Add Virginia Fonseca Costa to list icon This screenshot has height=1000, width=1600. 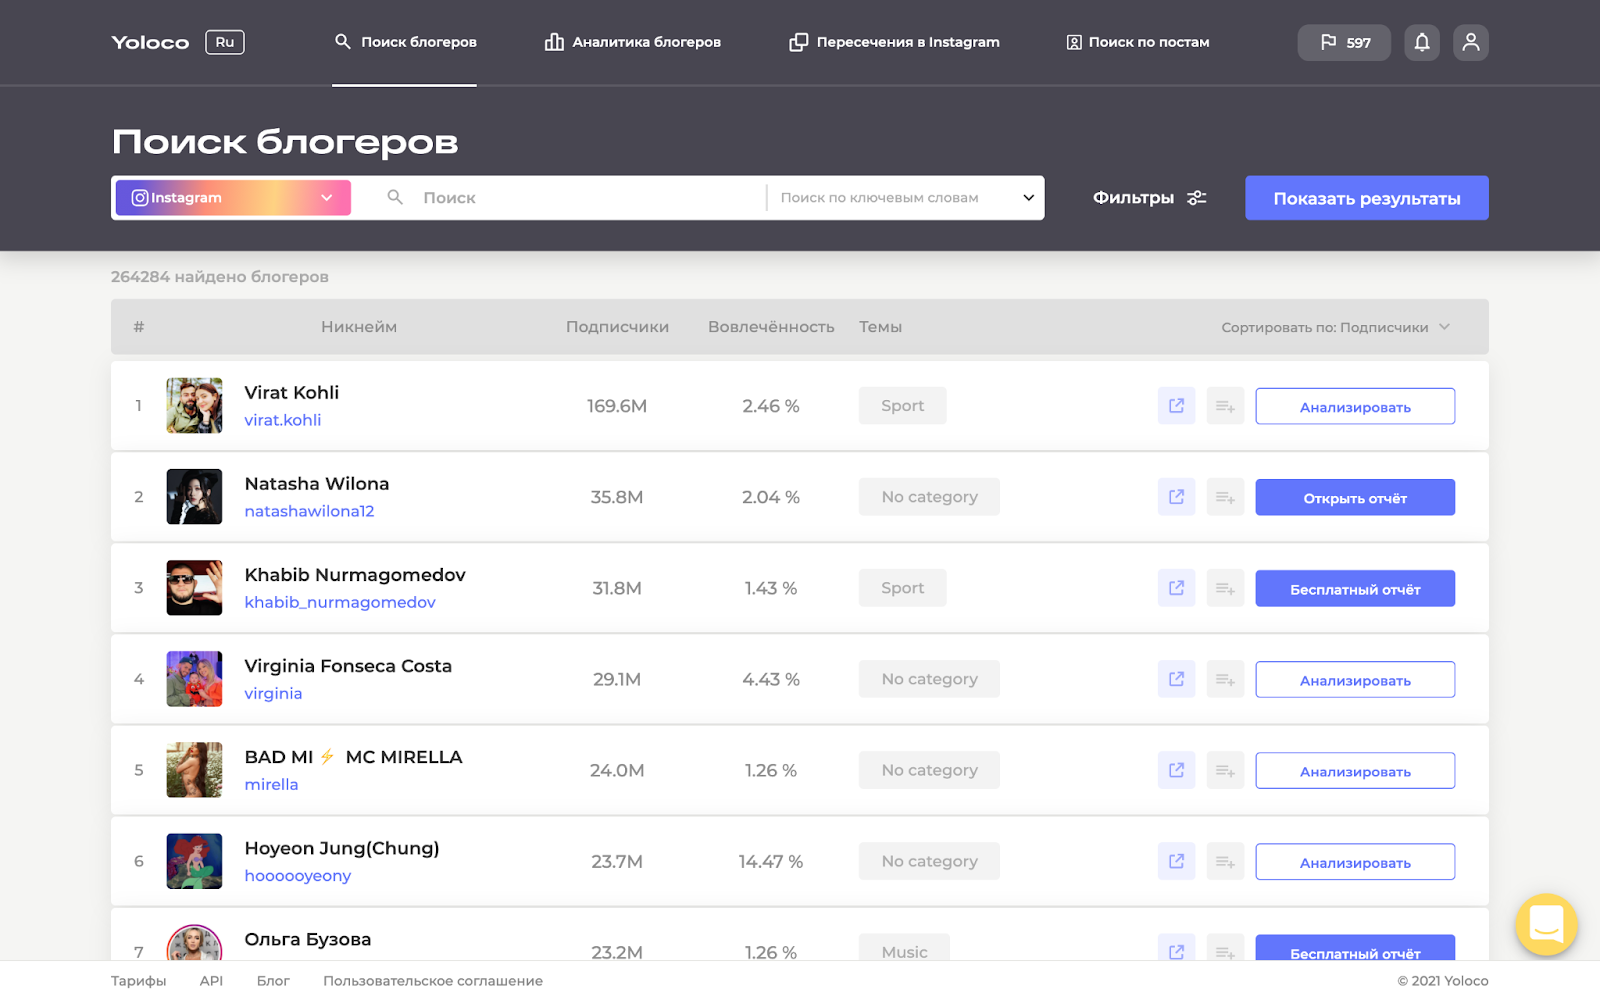click(x=1226, y=679)
